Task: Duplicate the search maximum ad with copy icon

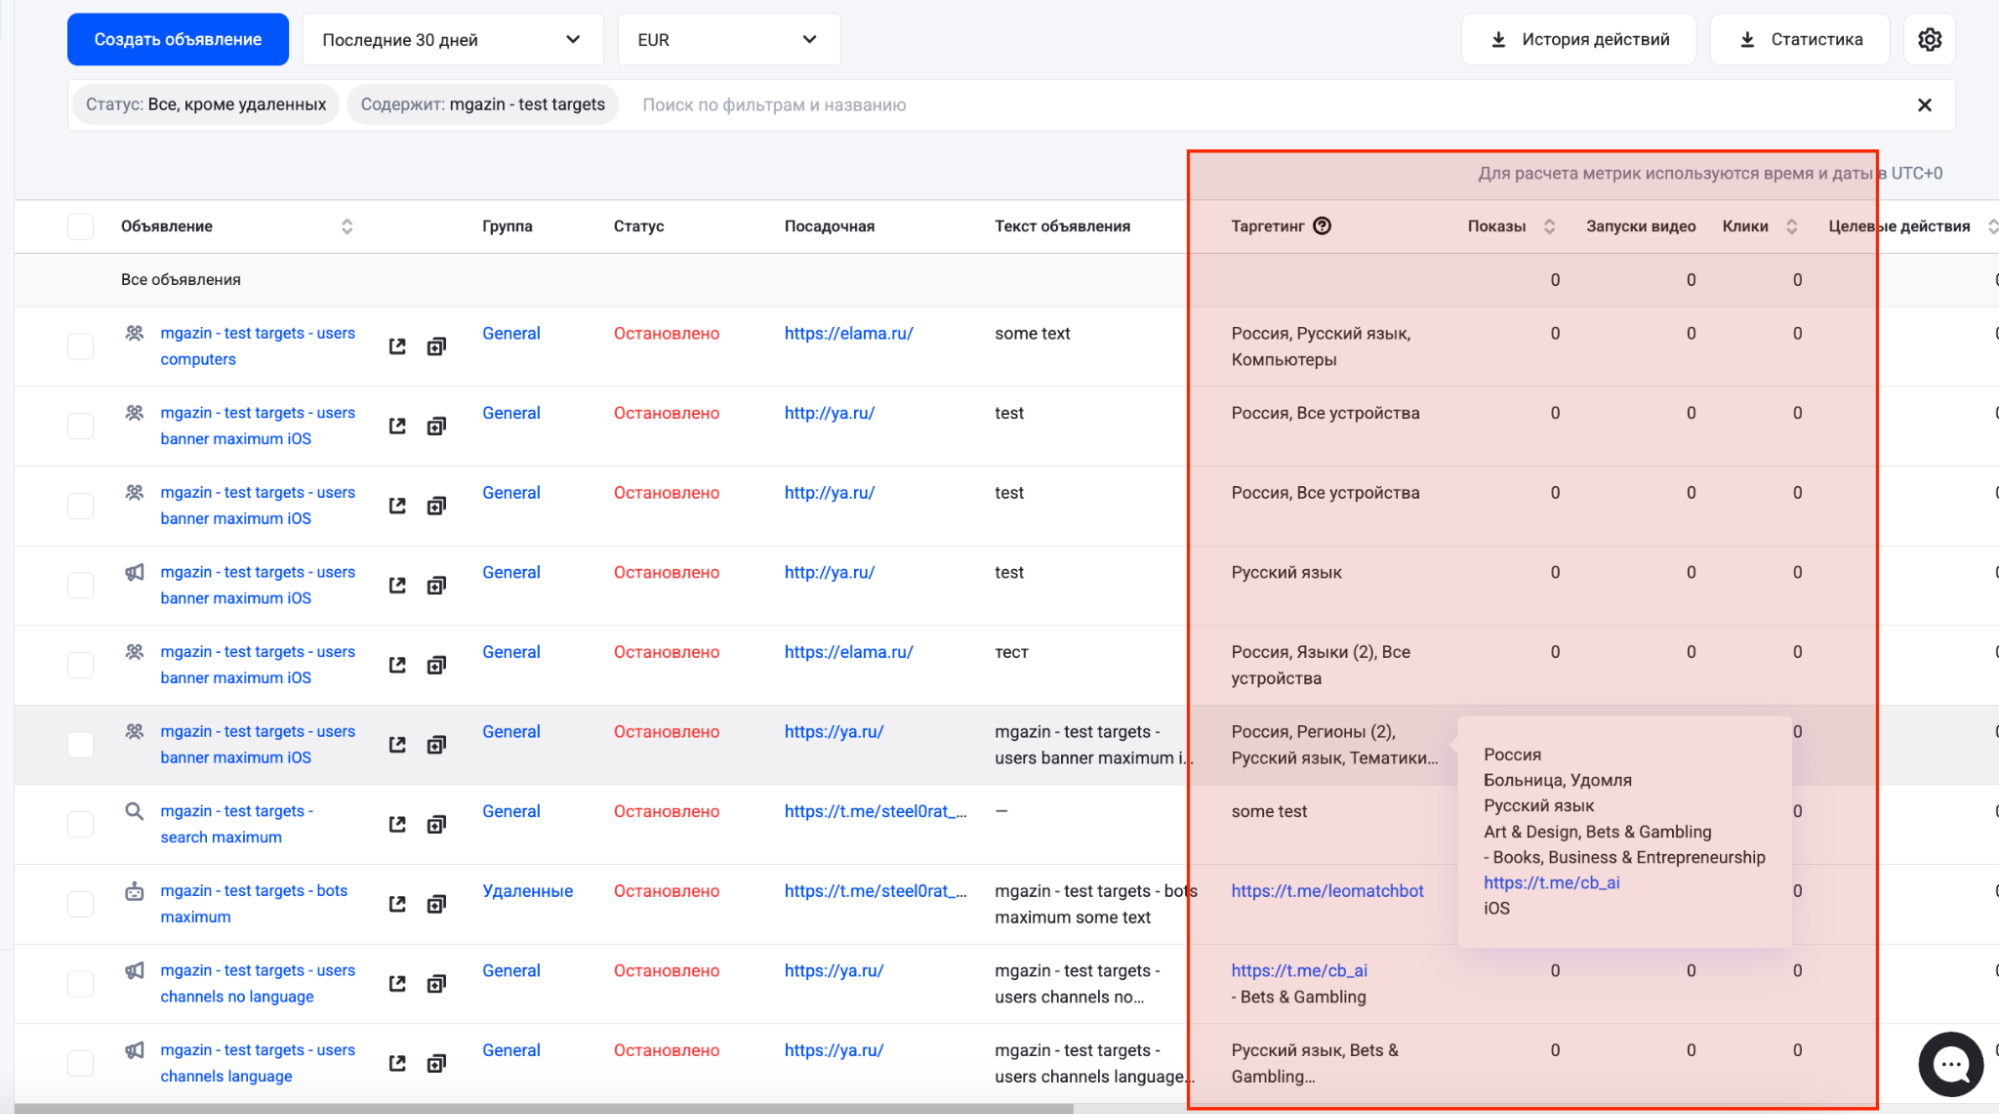Action: 436,824
